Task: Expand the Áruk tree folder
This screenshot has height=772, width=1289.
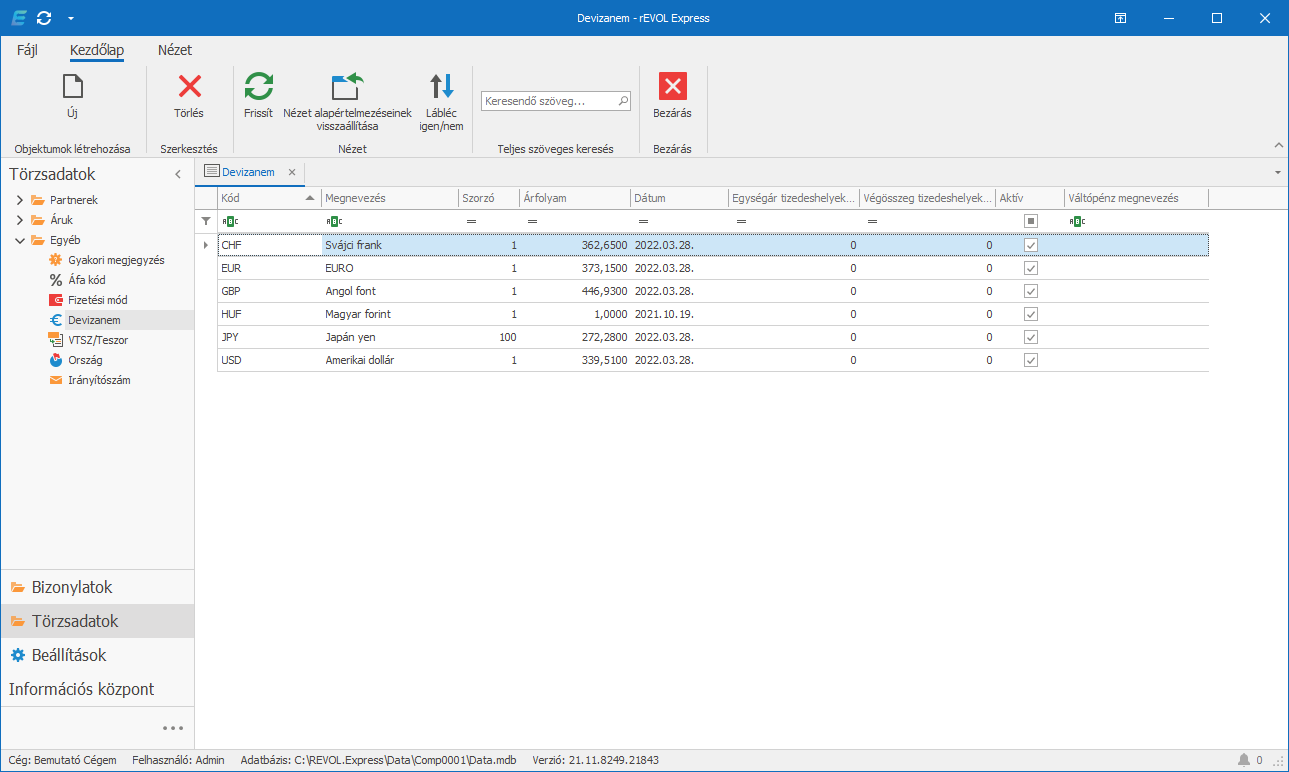Action: (19, 220)
